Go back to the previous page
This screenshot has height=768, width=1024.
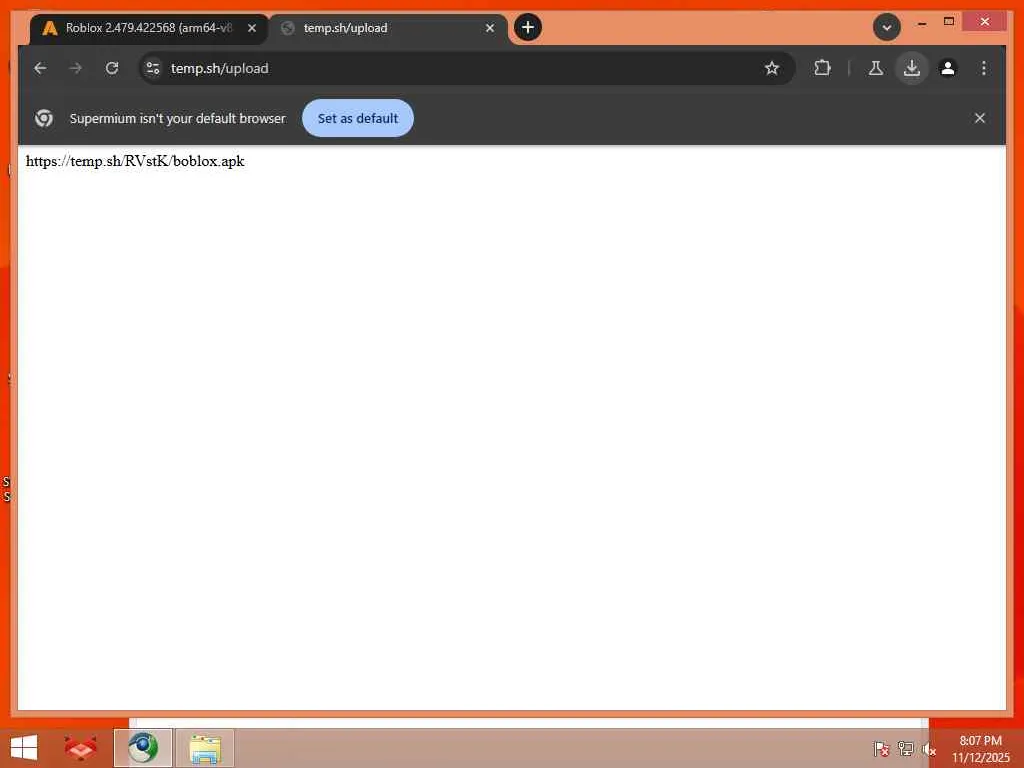pyautogui.click(x=40, y=68)
